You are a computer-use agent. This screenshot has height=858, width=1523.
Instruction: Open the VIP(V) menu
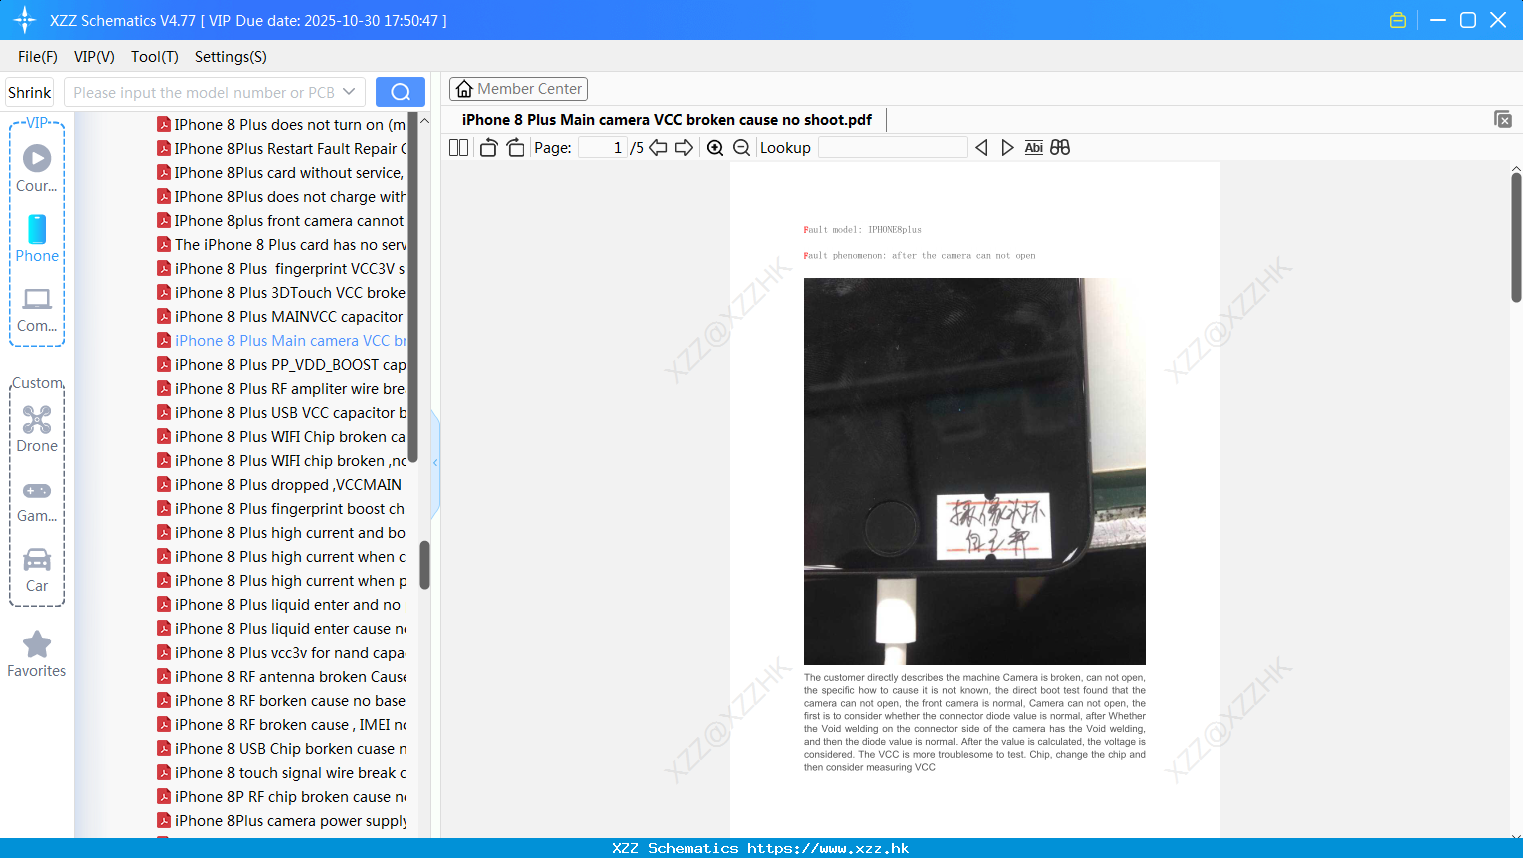pyautogui.click(x=94, y=57)
